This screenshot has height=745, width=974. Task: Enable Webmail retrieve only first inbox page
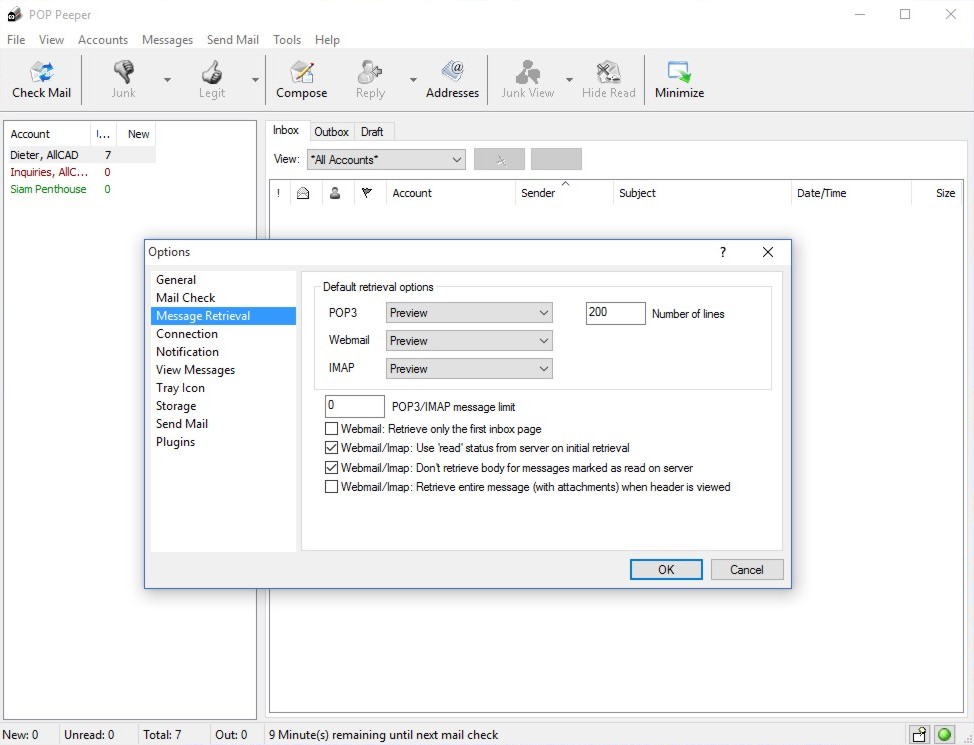332,429
